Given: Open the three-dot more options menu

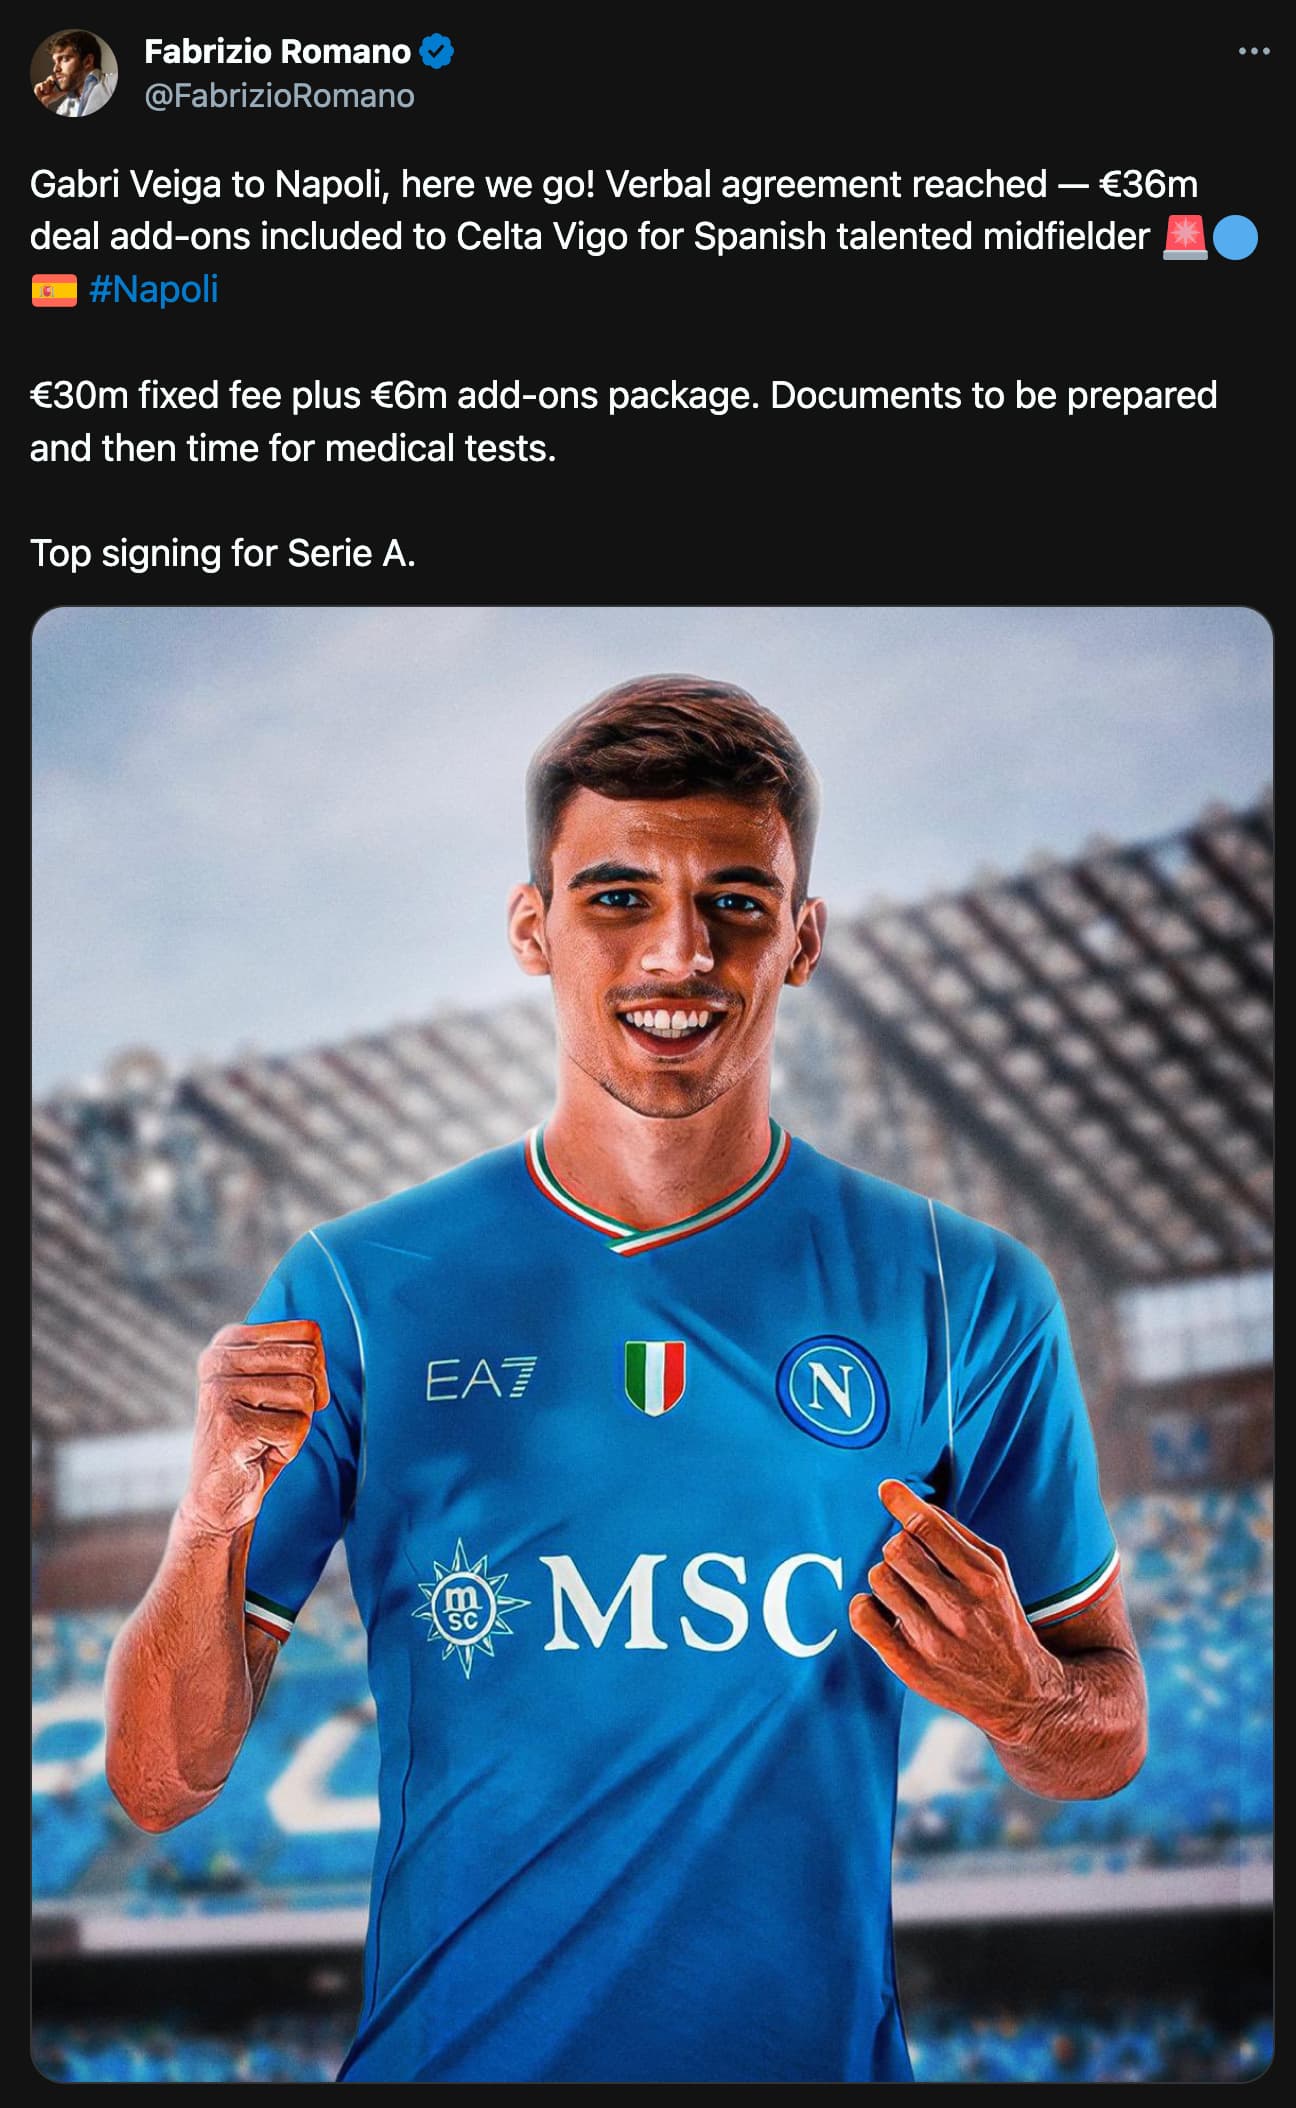Looking at the screenshot, I should [x=1253, y=52].
